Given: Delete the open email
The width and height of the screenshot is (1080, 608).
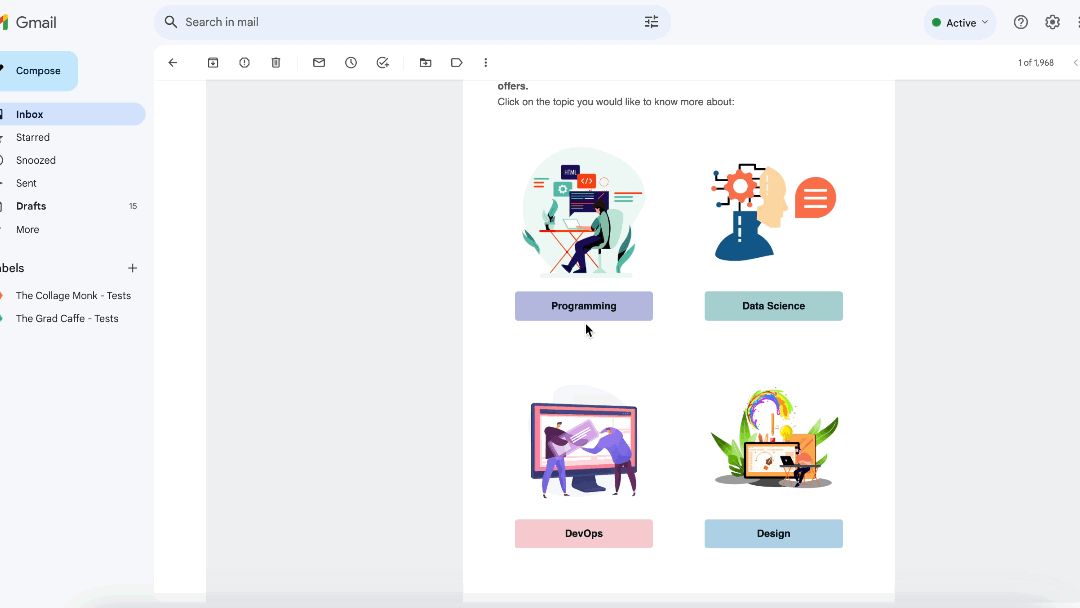Looking at the screenshot, I should coord(276,62).
